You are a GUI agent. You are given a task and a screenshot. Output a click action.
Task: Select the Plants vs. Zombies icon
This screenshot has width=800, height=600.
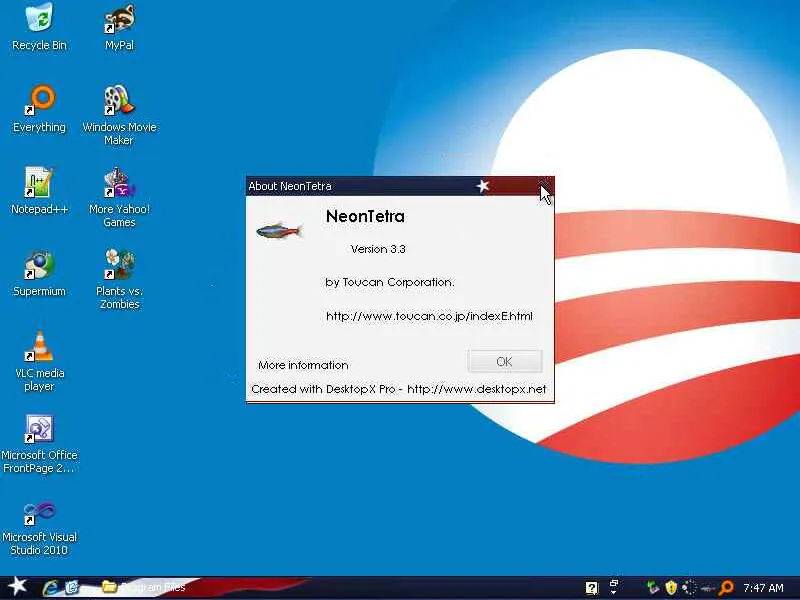tap(119, 279)
